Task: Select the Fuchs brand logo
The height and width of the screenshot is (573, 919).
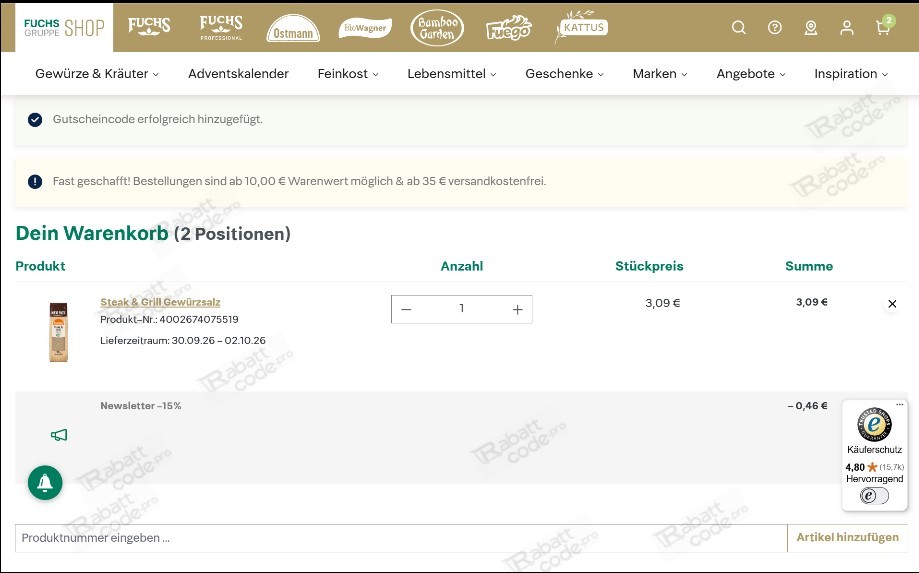Action: pos(149,26)
